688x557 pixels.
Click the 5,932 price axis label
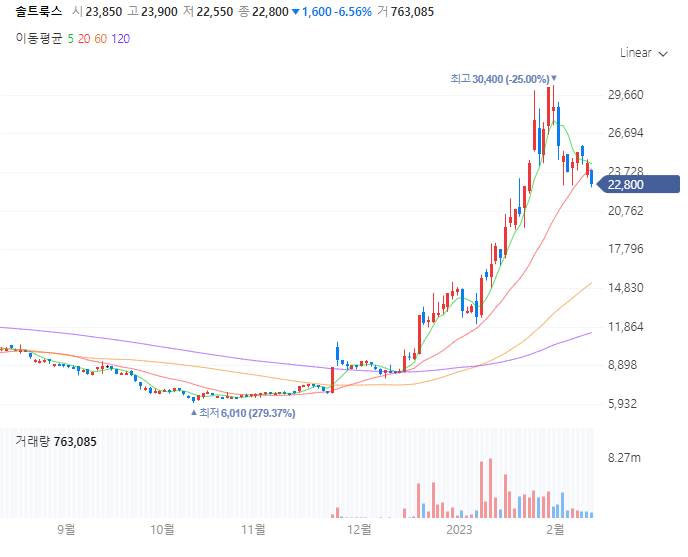click(x=622, y=404)
